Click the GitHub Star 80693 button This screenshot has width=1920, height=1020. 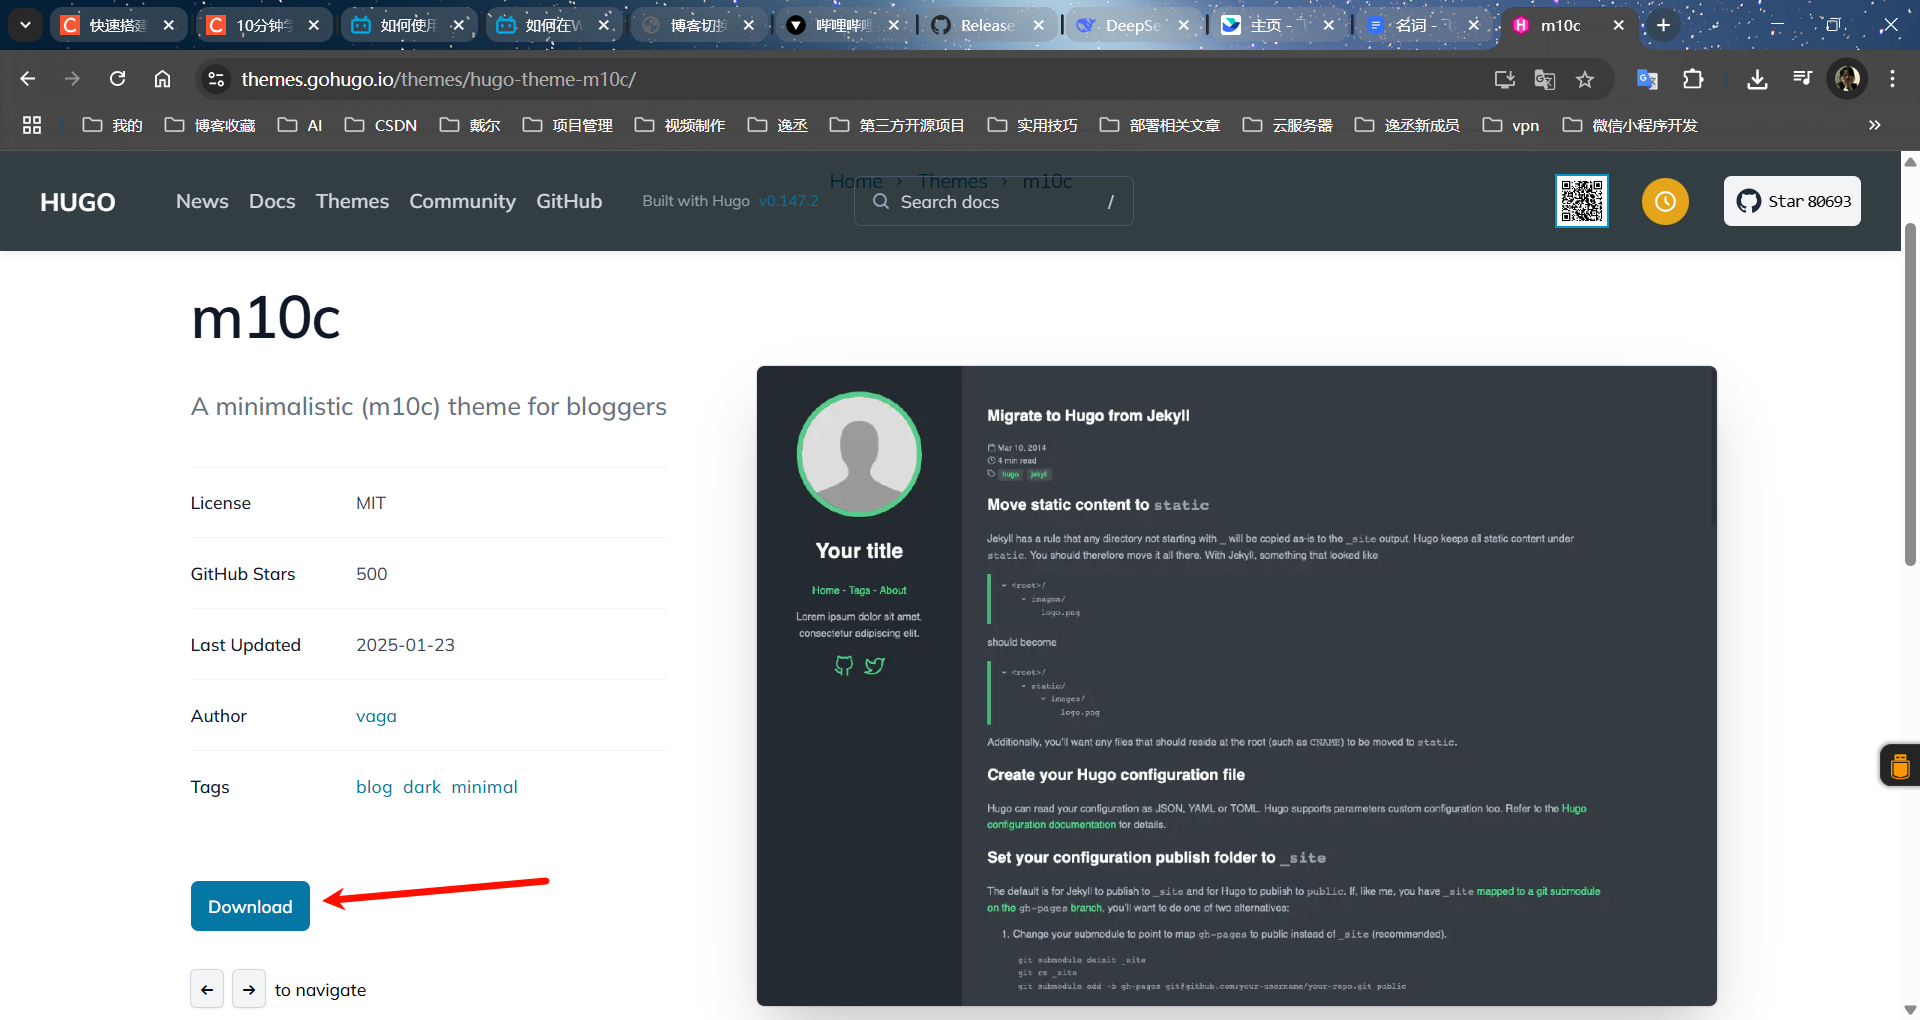1792,201
